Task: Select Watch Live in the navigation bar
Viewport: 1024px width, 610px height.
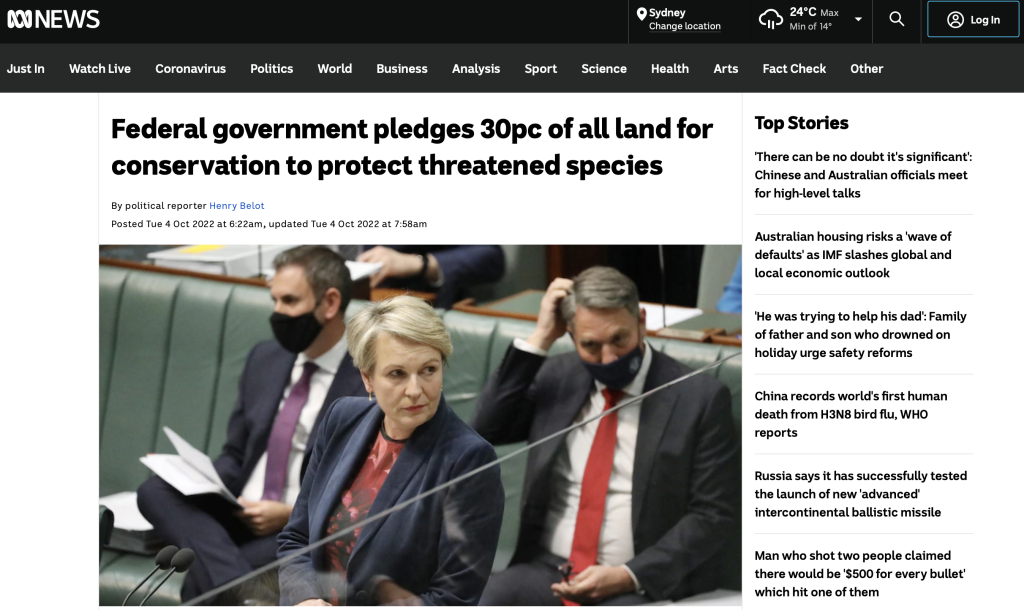Action: pyautogui.click(x=100, y=69)
